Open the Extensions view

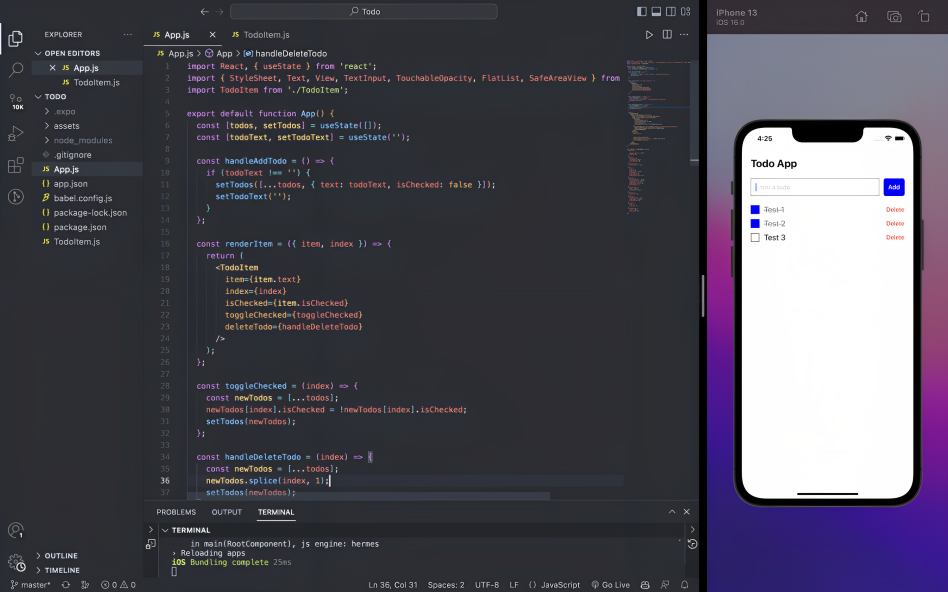tap(16, 165)
